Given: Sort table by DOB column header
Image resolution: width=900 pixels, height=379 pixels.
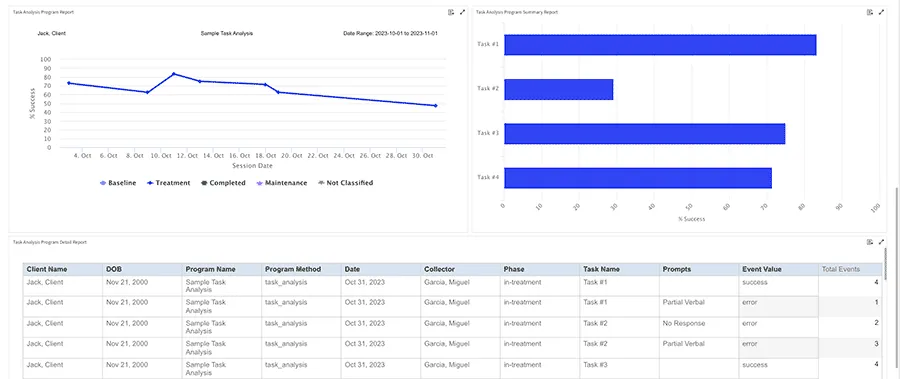Looking at the screenshot, I should point(142,269).
